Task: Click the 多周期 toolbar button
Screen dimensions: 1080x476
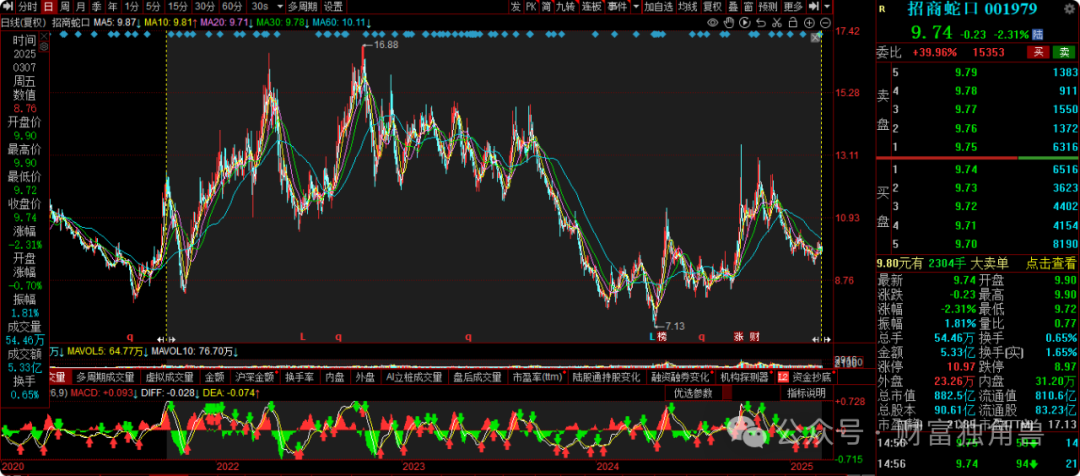Action: click(x=302, y=6)
